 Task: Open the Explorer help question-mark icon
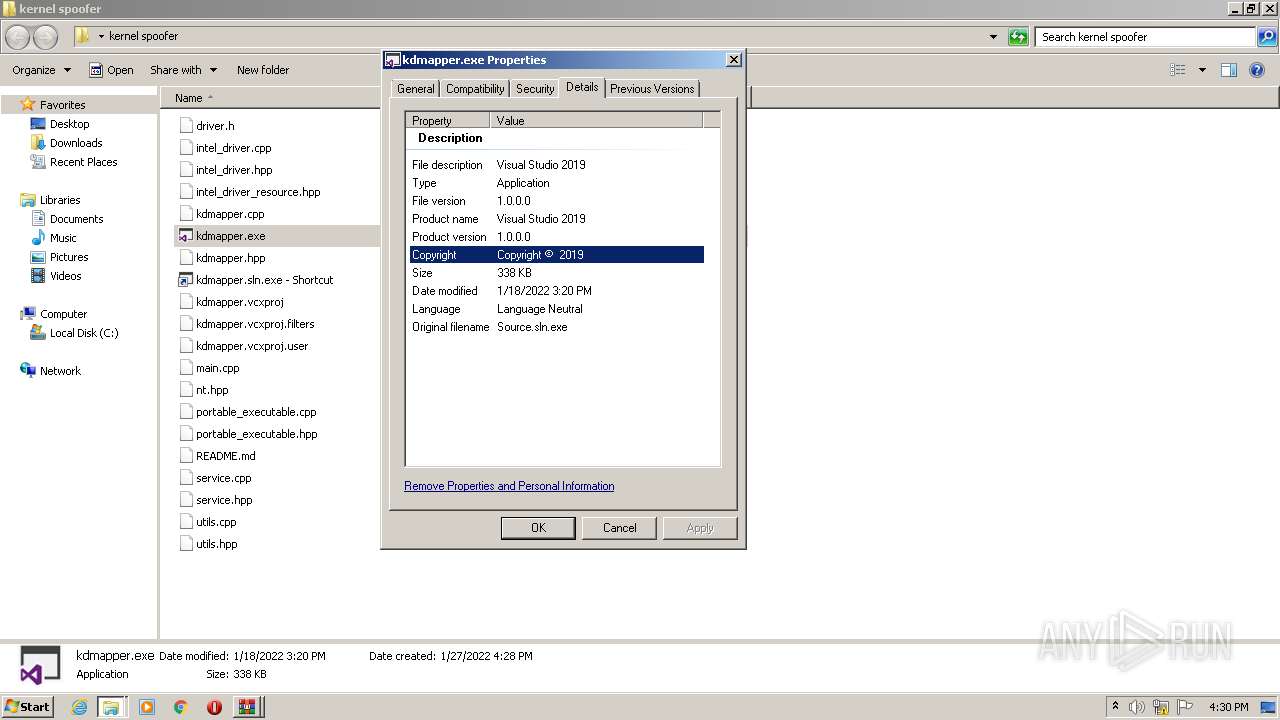pos(1257,70)
